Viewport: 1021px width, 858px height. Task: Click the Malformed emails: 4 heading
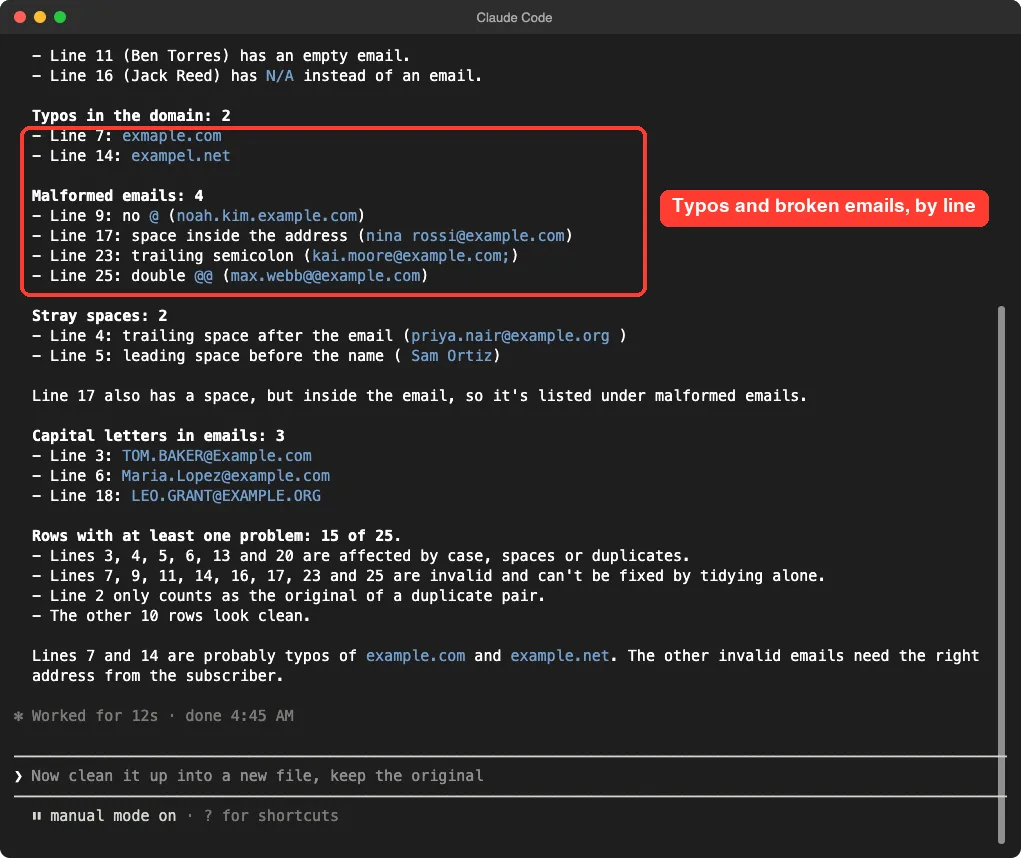tap(117, 196)
